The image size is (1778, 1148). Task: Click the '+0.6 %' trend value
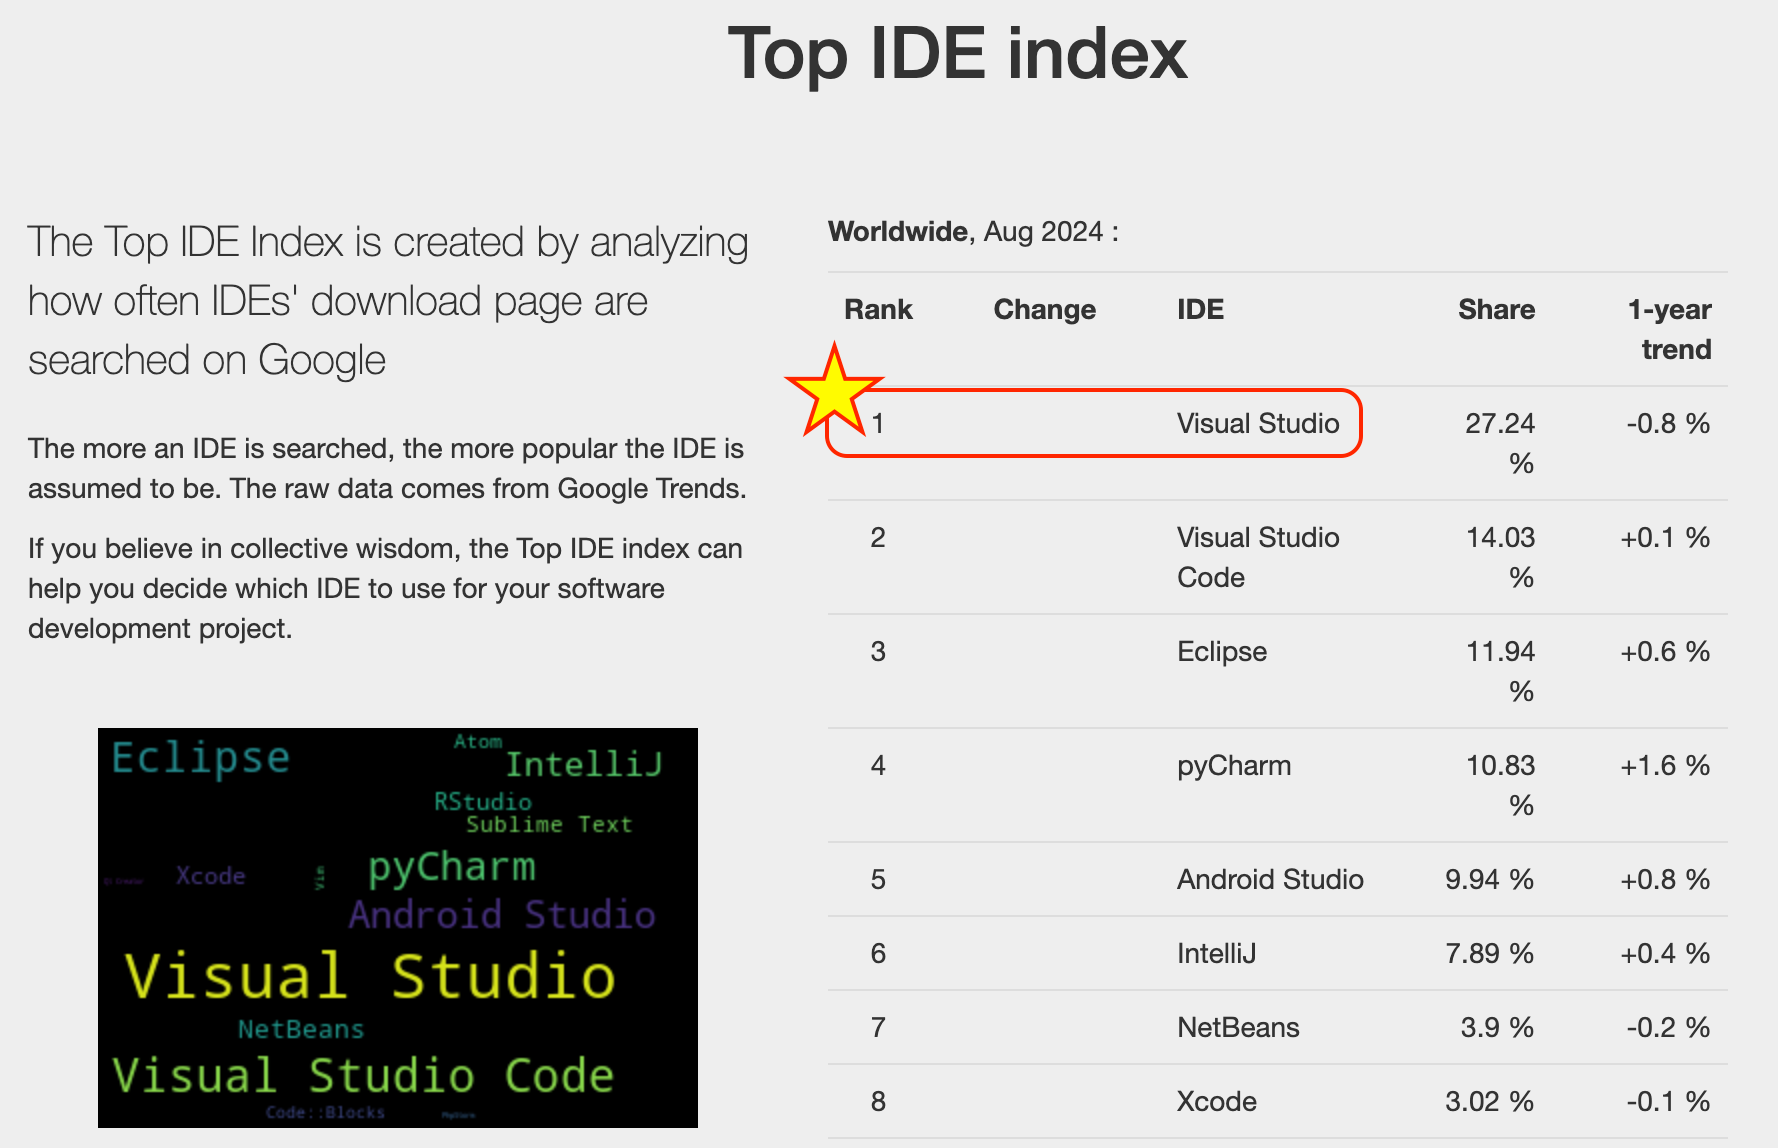(x=1666, y=651)
